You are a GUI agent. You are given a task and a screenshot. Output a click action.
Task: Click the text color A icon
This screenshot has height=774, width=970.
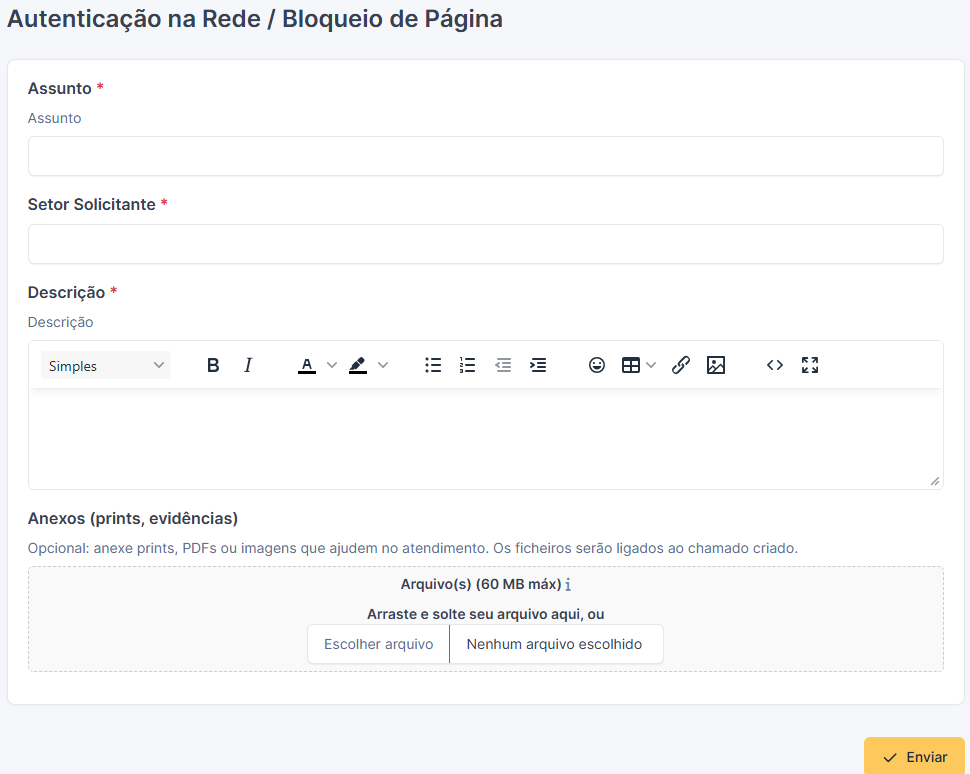[x=307, y=366]
